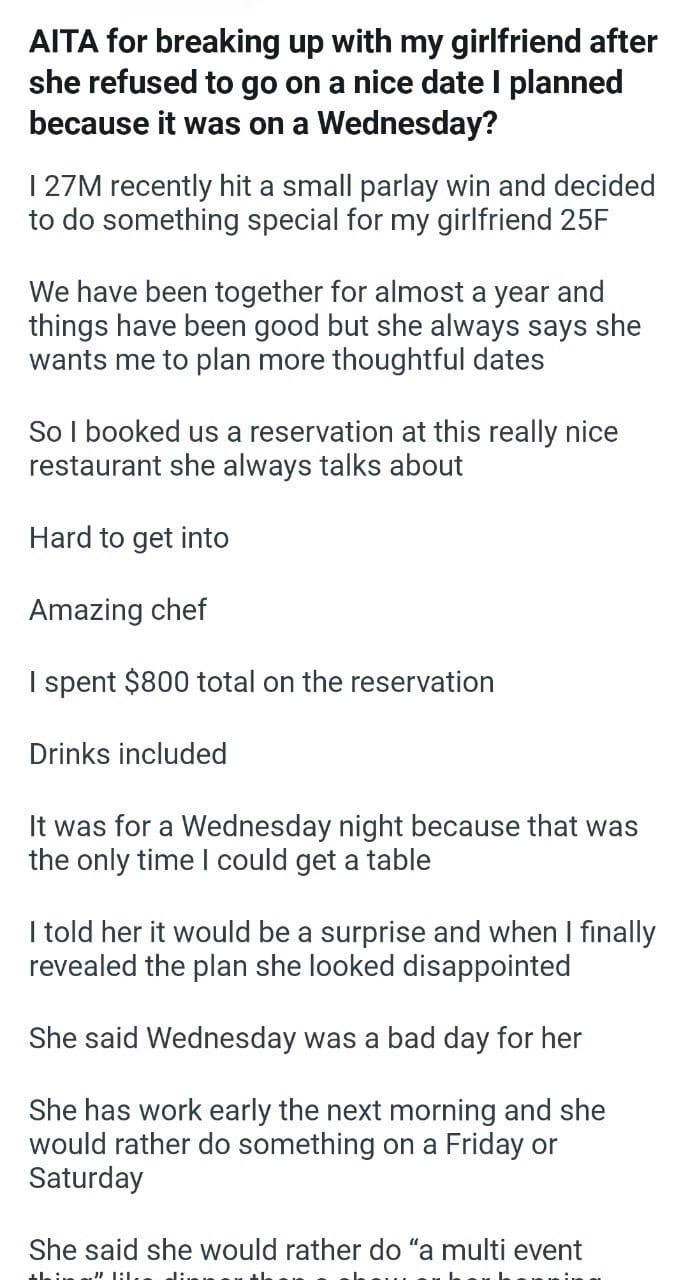The height and width of the screenshot is (1280, 688).
Task: Tap the line "Amazing chef"
Action: pos(118,610)
